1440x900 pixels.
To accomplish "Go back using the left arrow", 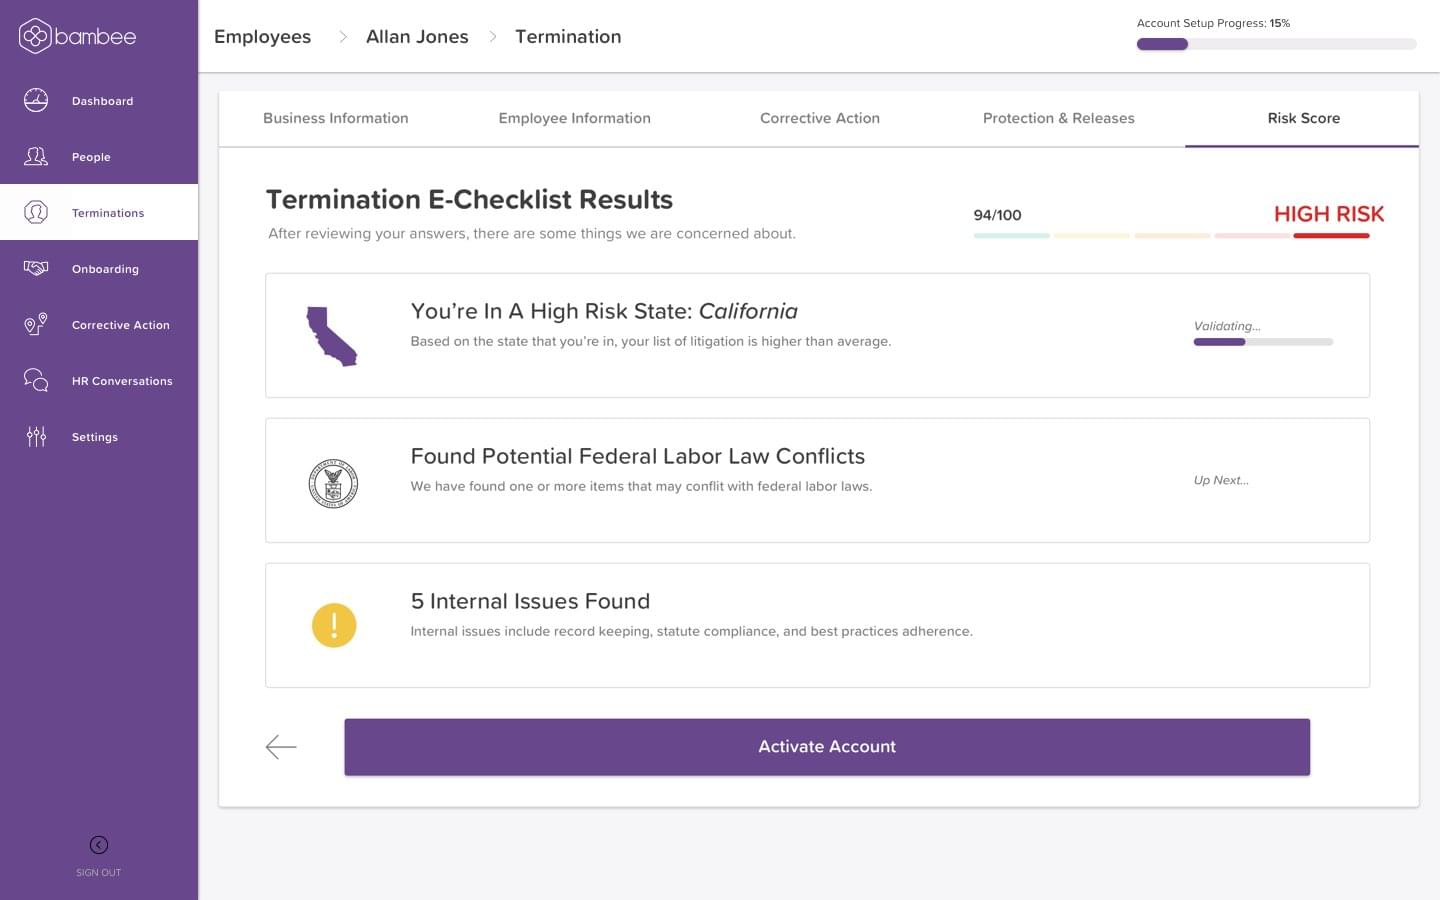I will click(x=281, y=747).
